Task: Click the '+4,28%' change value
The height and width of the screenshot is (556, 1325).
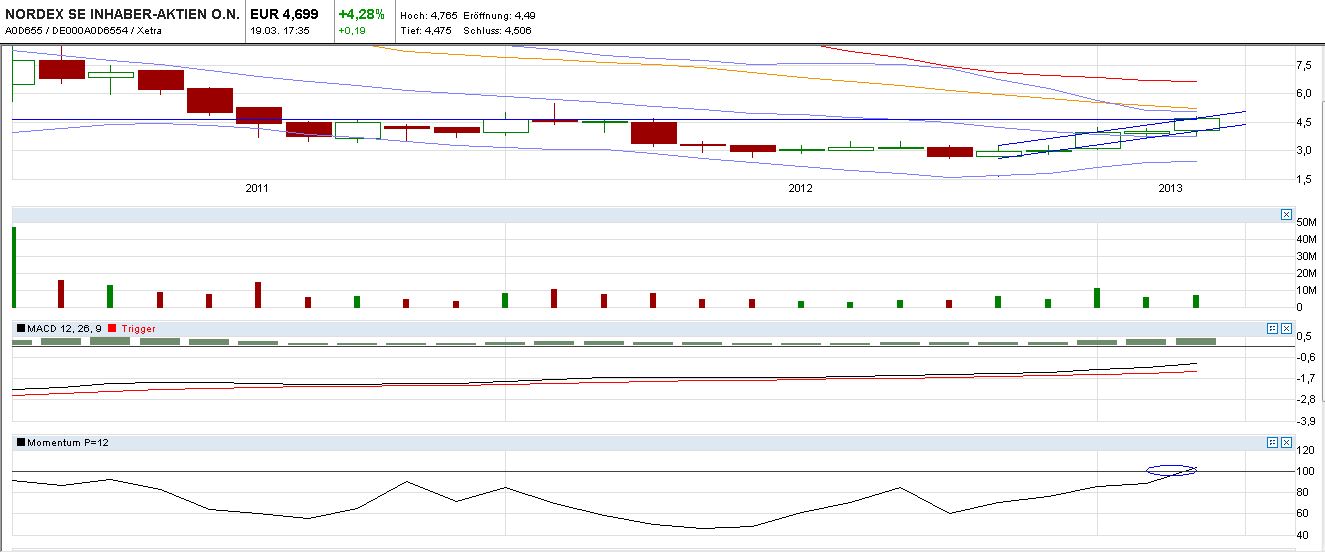Action: pyautogui.click(x=362, y=15)
